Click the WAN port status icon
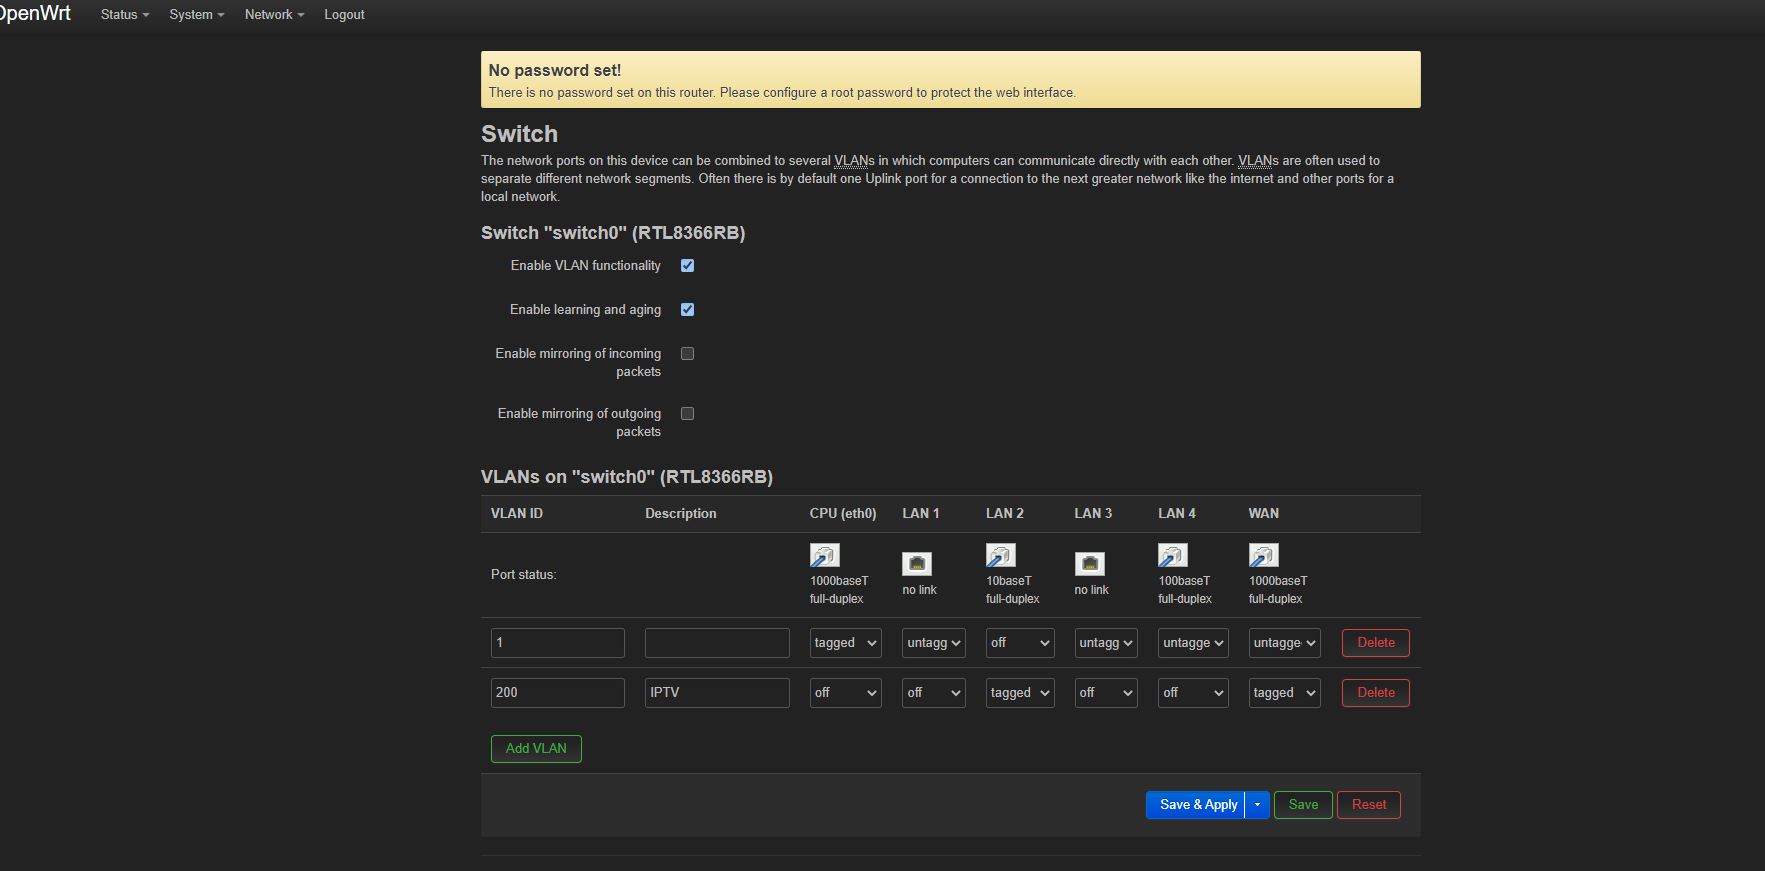 point(1263,555)
